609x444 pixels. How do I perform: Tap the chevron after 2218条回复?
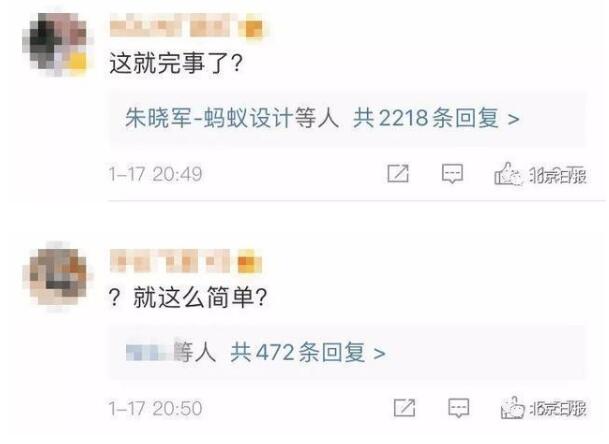click(x=513, y=119)
